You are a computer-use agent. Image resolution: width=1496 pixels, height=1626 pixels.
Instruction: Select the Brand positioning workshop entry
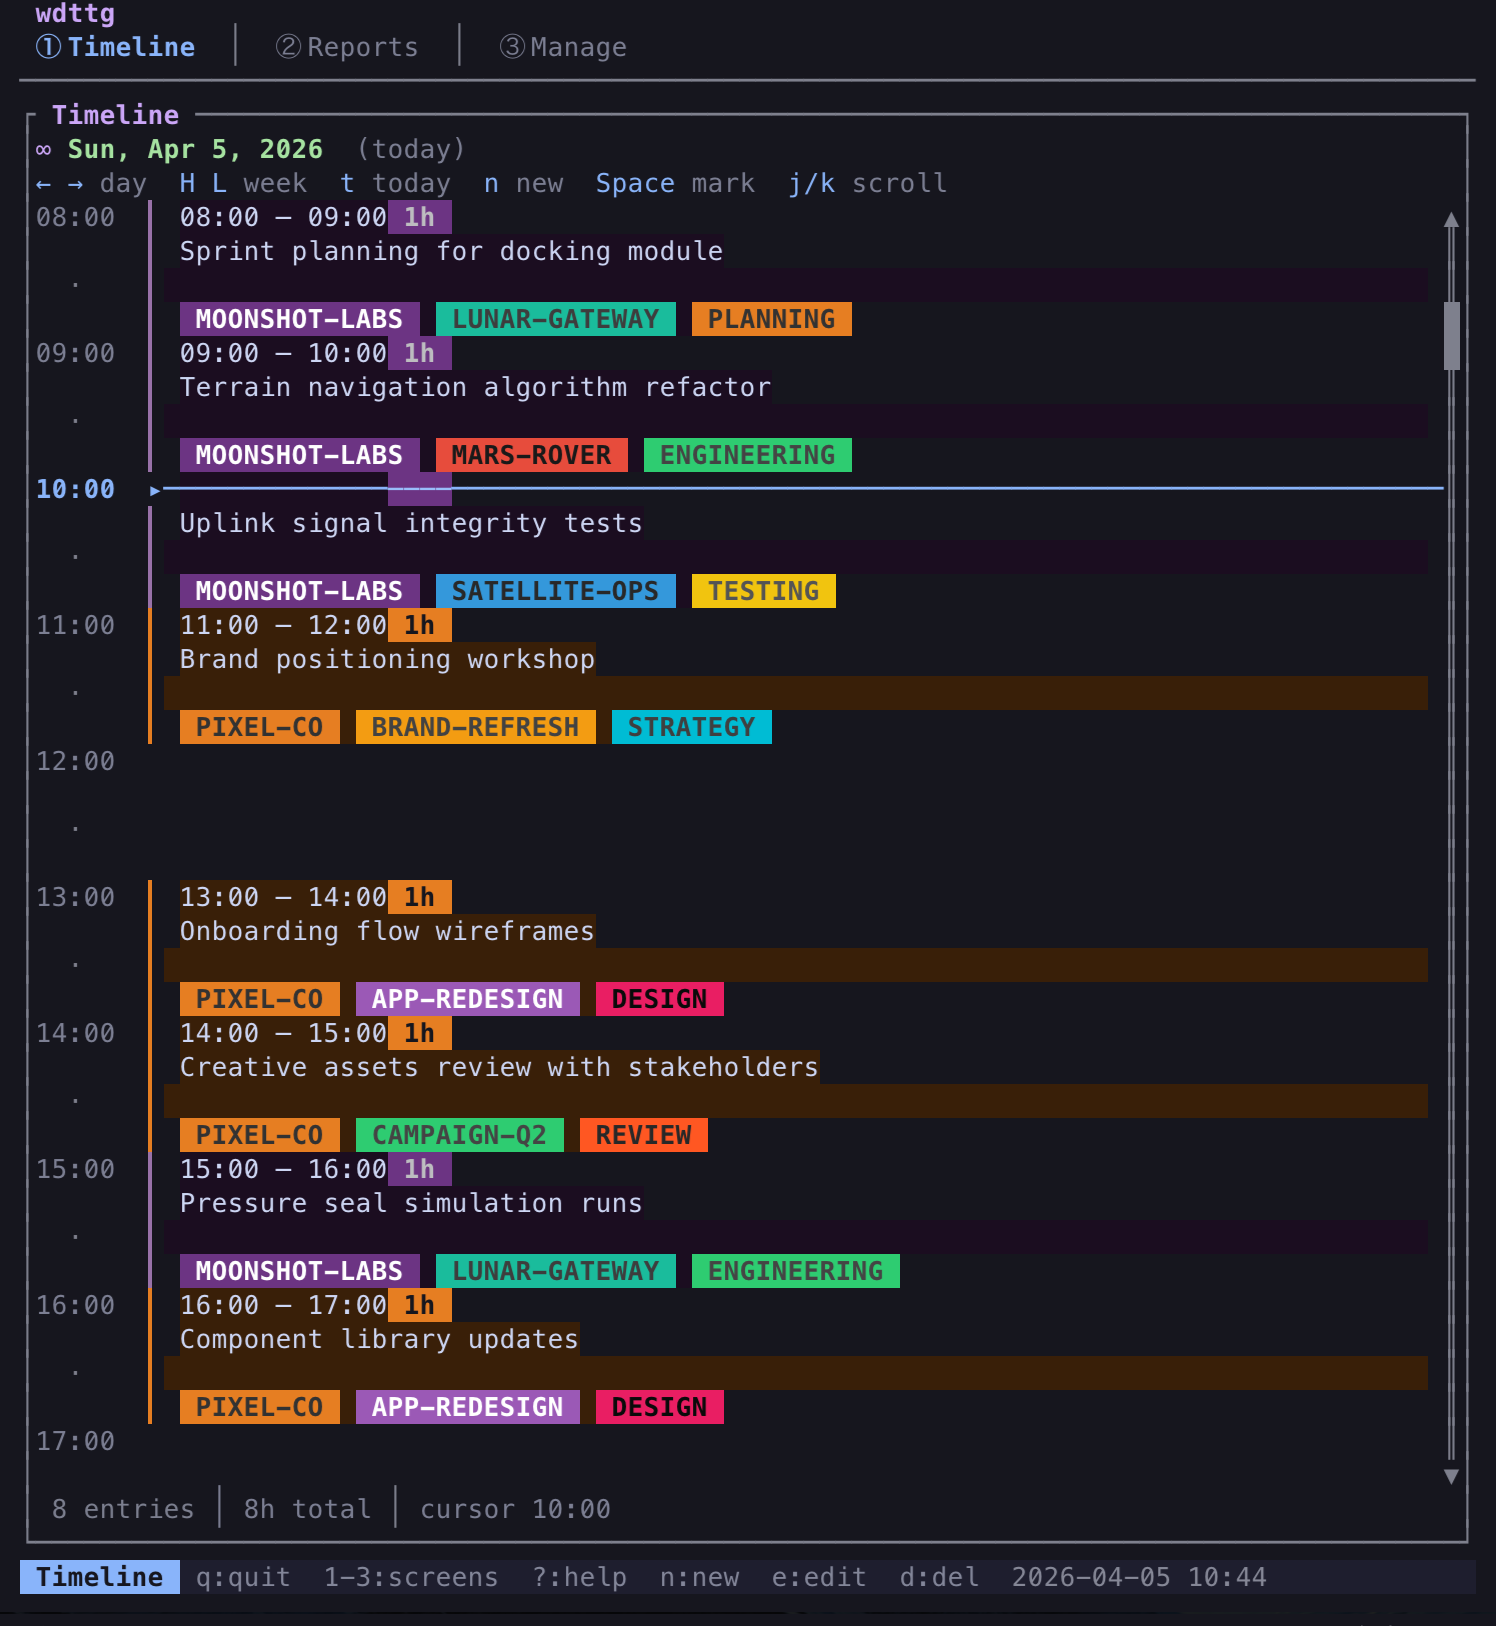click(387, 659)
